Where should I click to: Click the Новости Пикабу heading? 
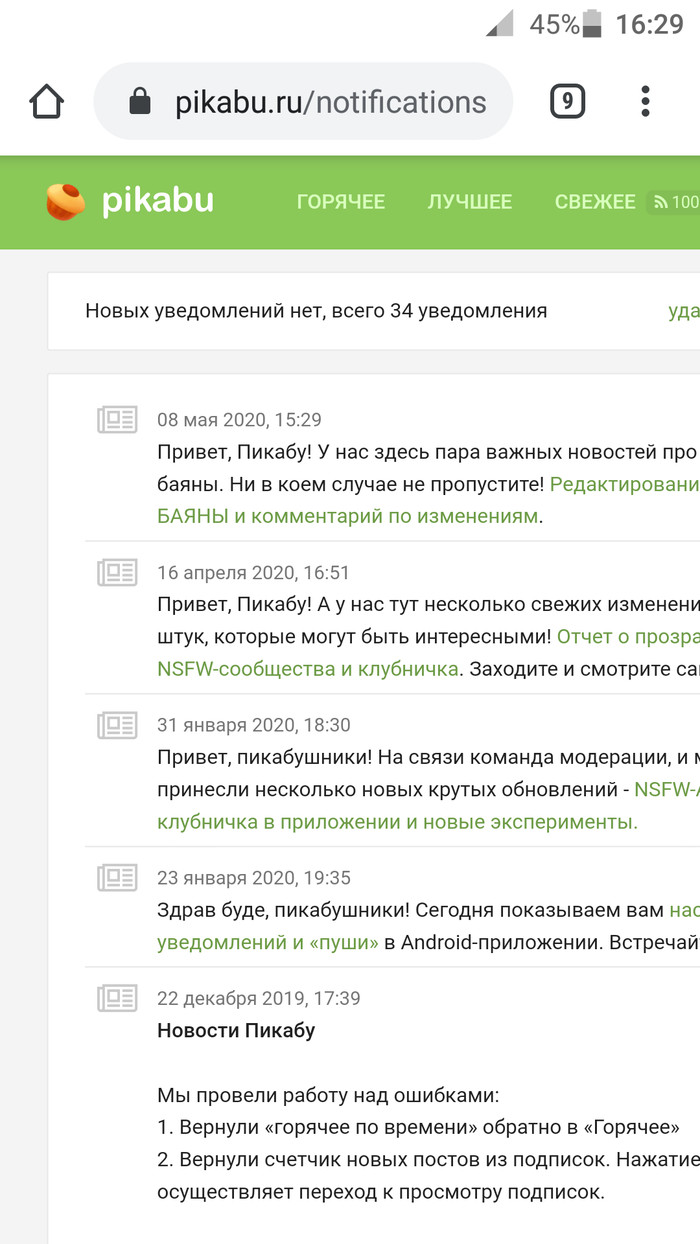pyautogui.click(x=236, y=1030)
